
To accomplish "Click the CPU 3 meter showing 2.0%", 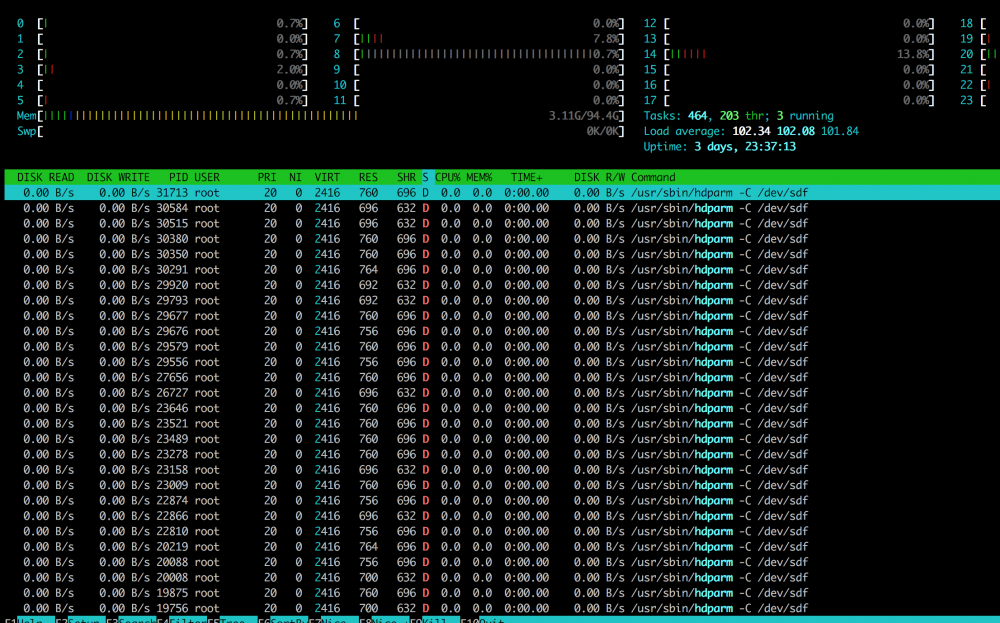I will 163,70.
